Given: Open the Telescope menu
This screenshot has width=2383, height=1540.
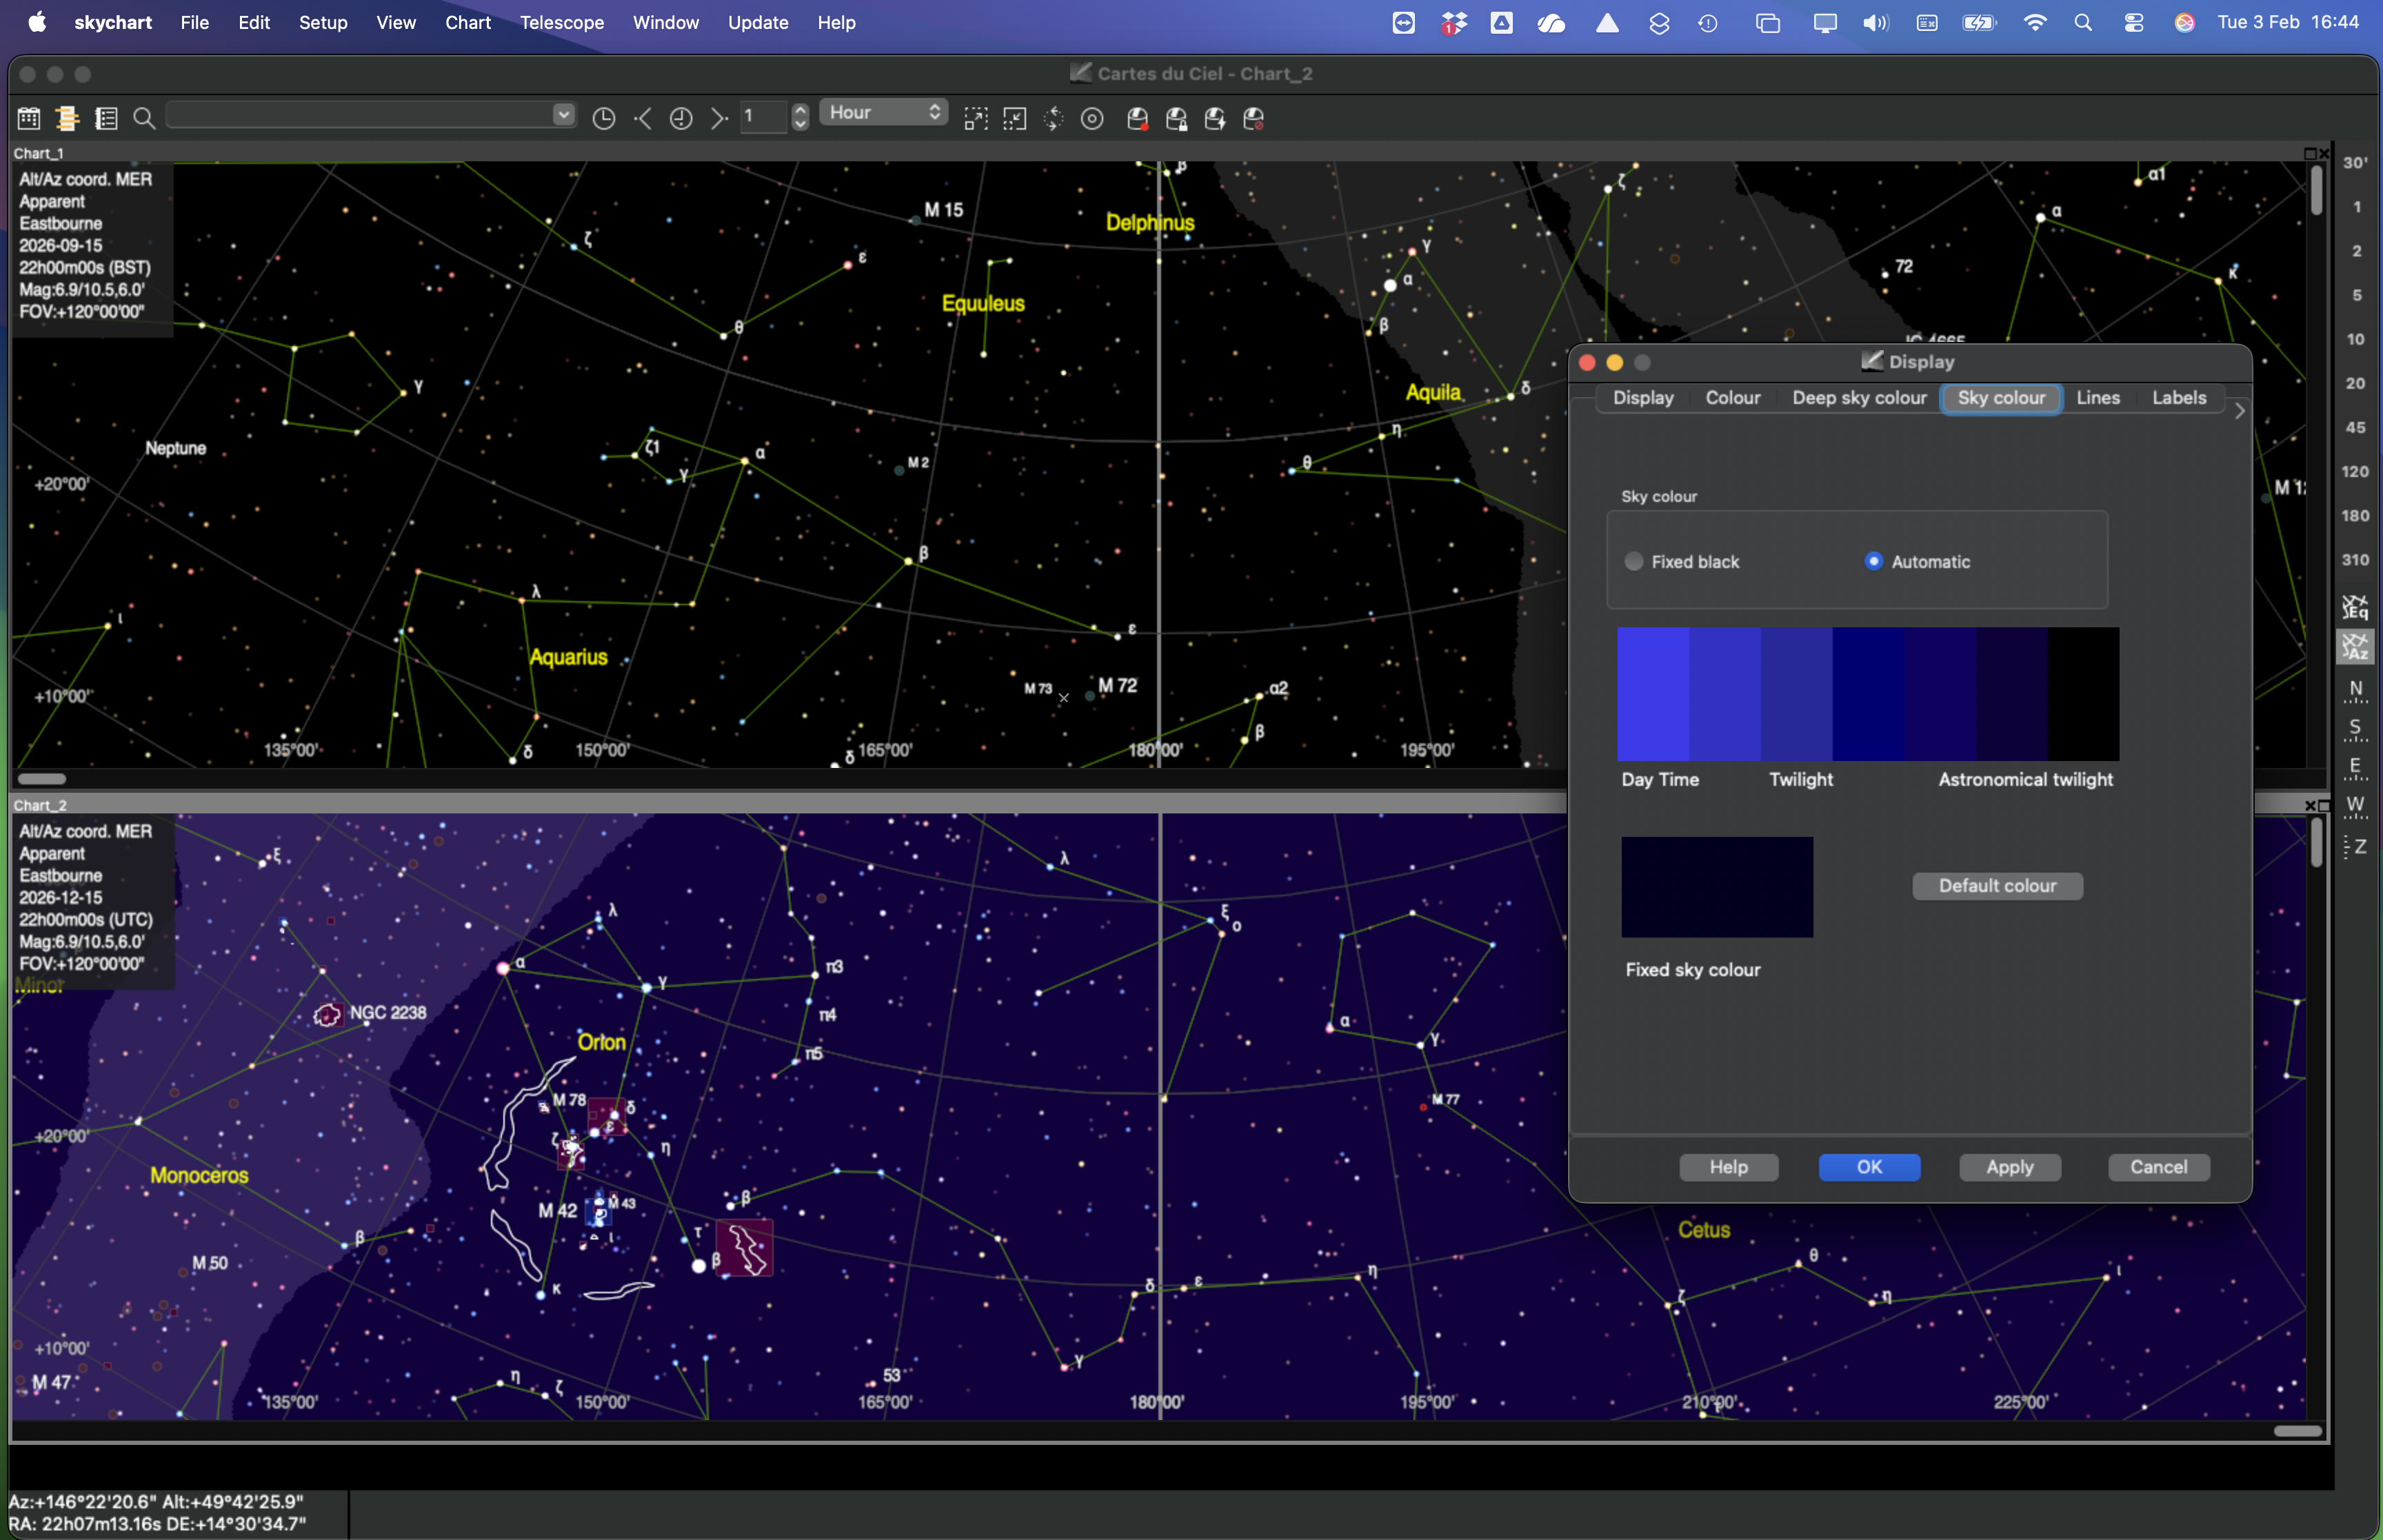Looking at the screenshot, I should point(561,22).
